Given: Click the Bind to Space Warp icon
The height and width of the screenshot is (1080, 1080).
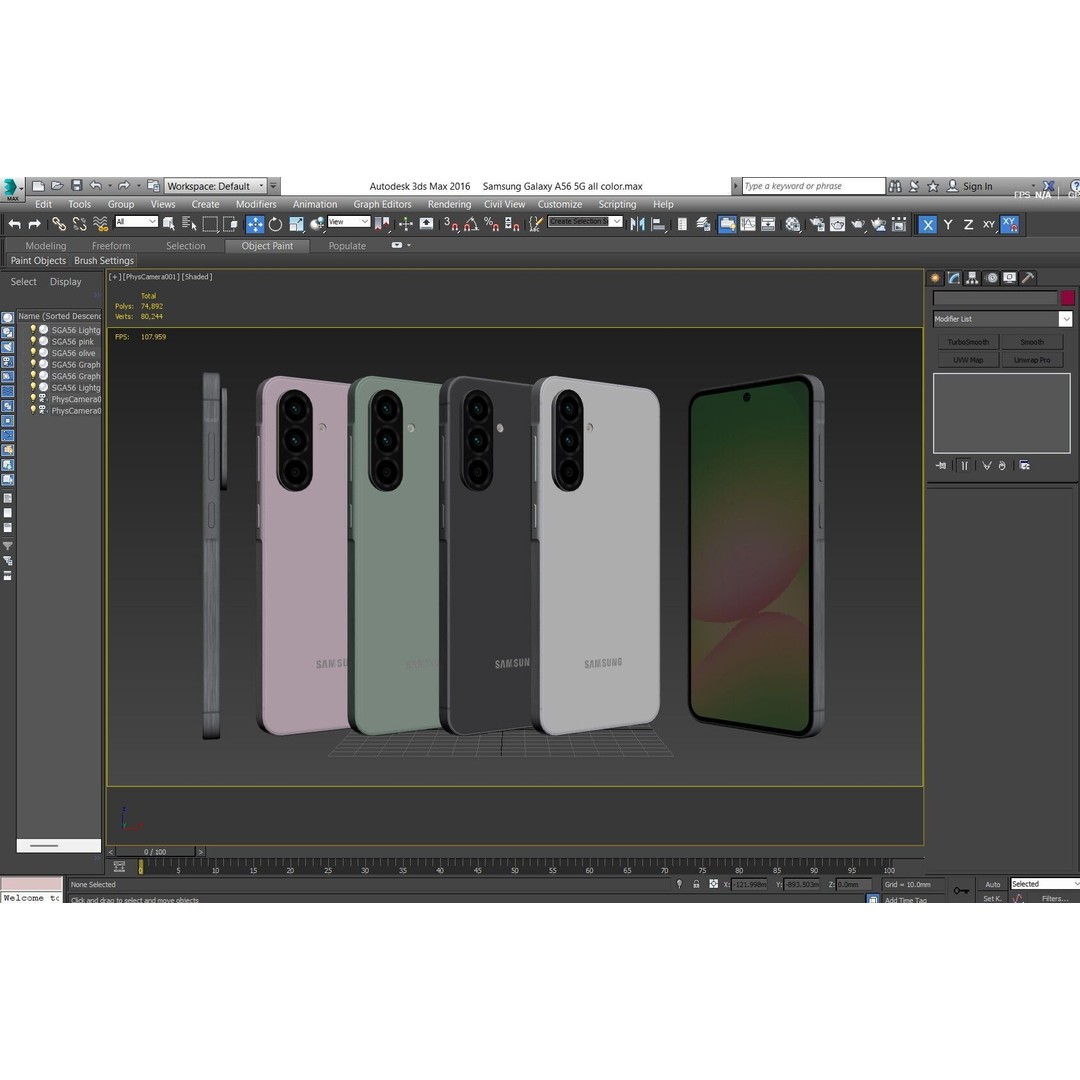Looking at the screenshot, I should click(101, 224).
